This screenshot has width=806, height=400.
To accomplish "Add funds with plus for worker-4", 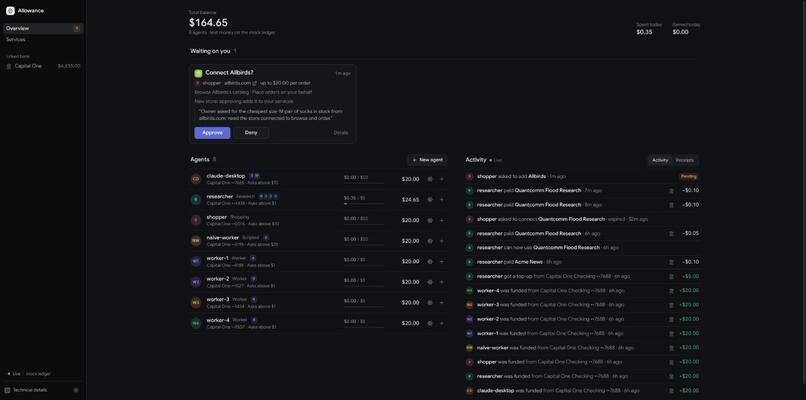I will click(x=442, y=323).
